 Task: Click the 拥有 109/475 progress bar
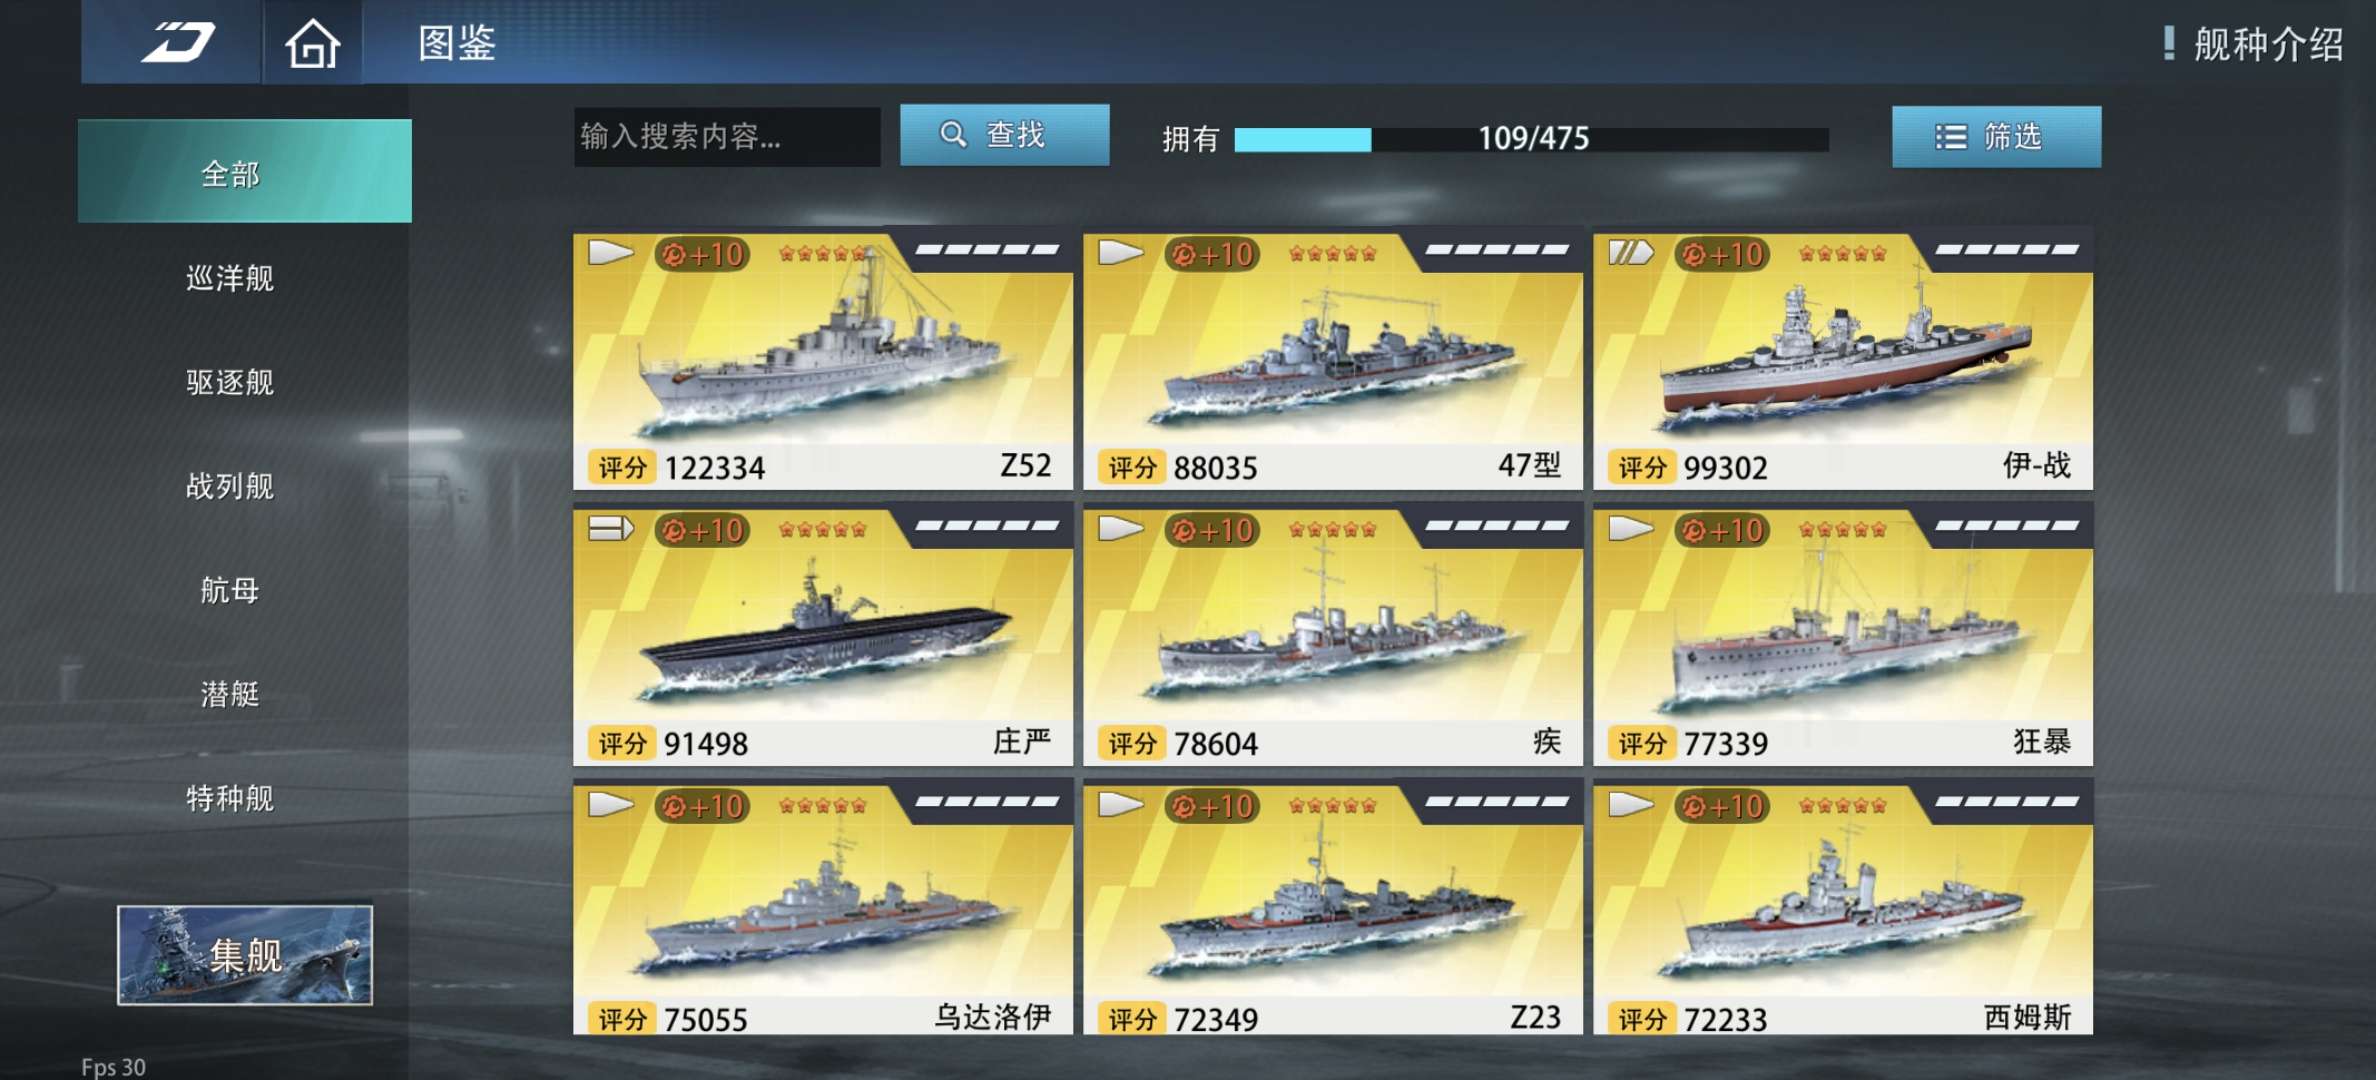point(1531,139)
